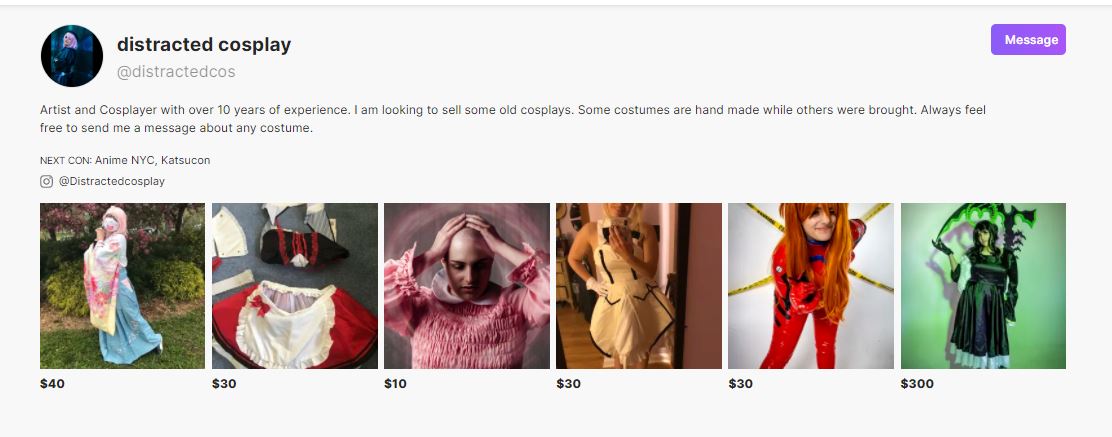Click the NEXT CON: Anime NYC, Katsucon text

point(125,160)
